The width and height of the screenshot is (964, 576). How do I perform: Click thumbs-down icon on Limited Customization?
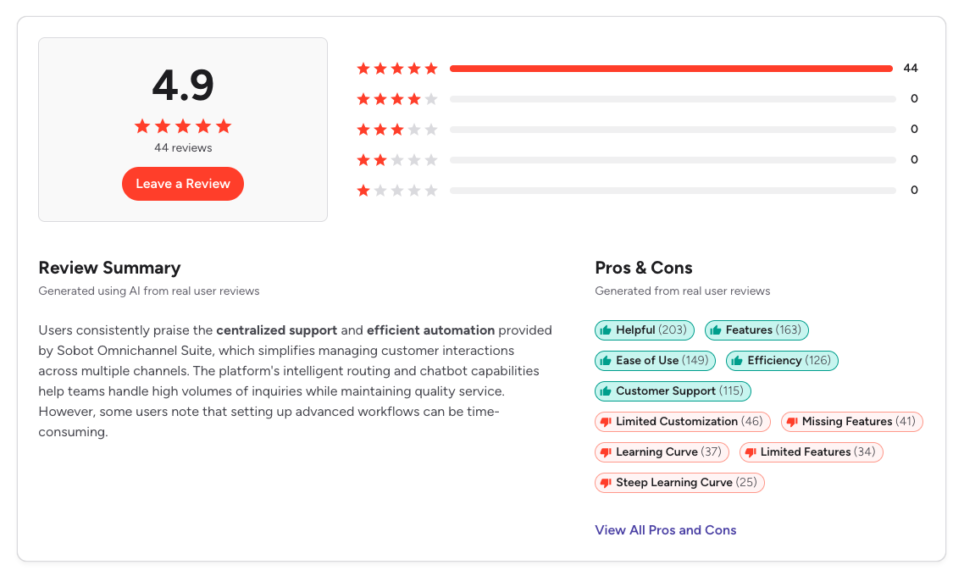coord(604,422)
